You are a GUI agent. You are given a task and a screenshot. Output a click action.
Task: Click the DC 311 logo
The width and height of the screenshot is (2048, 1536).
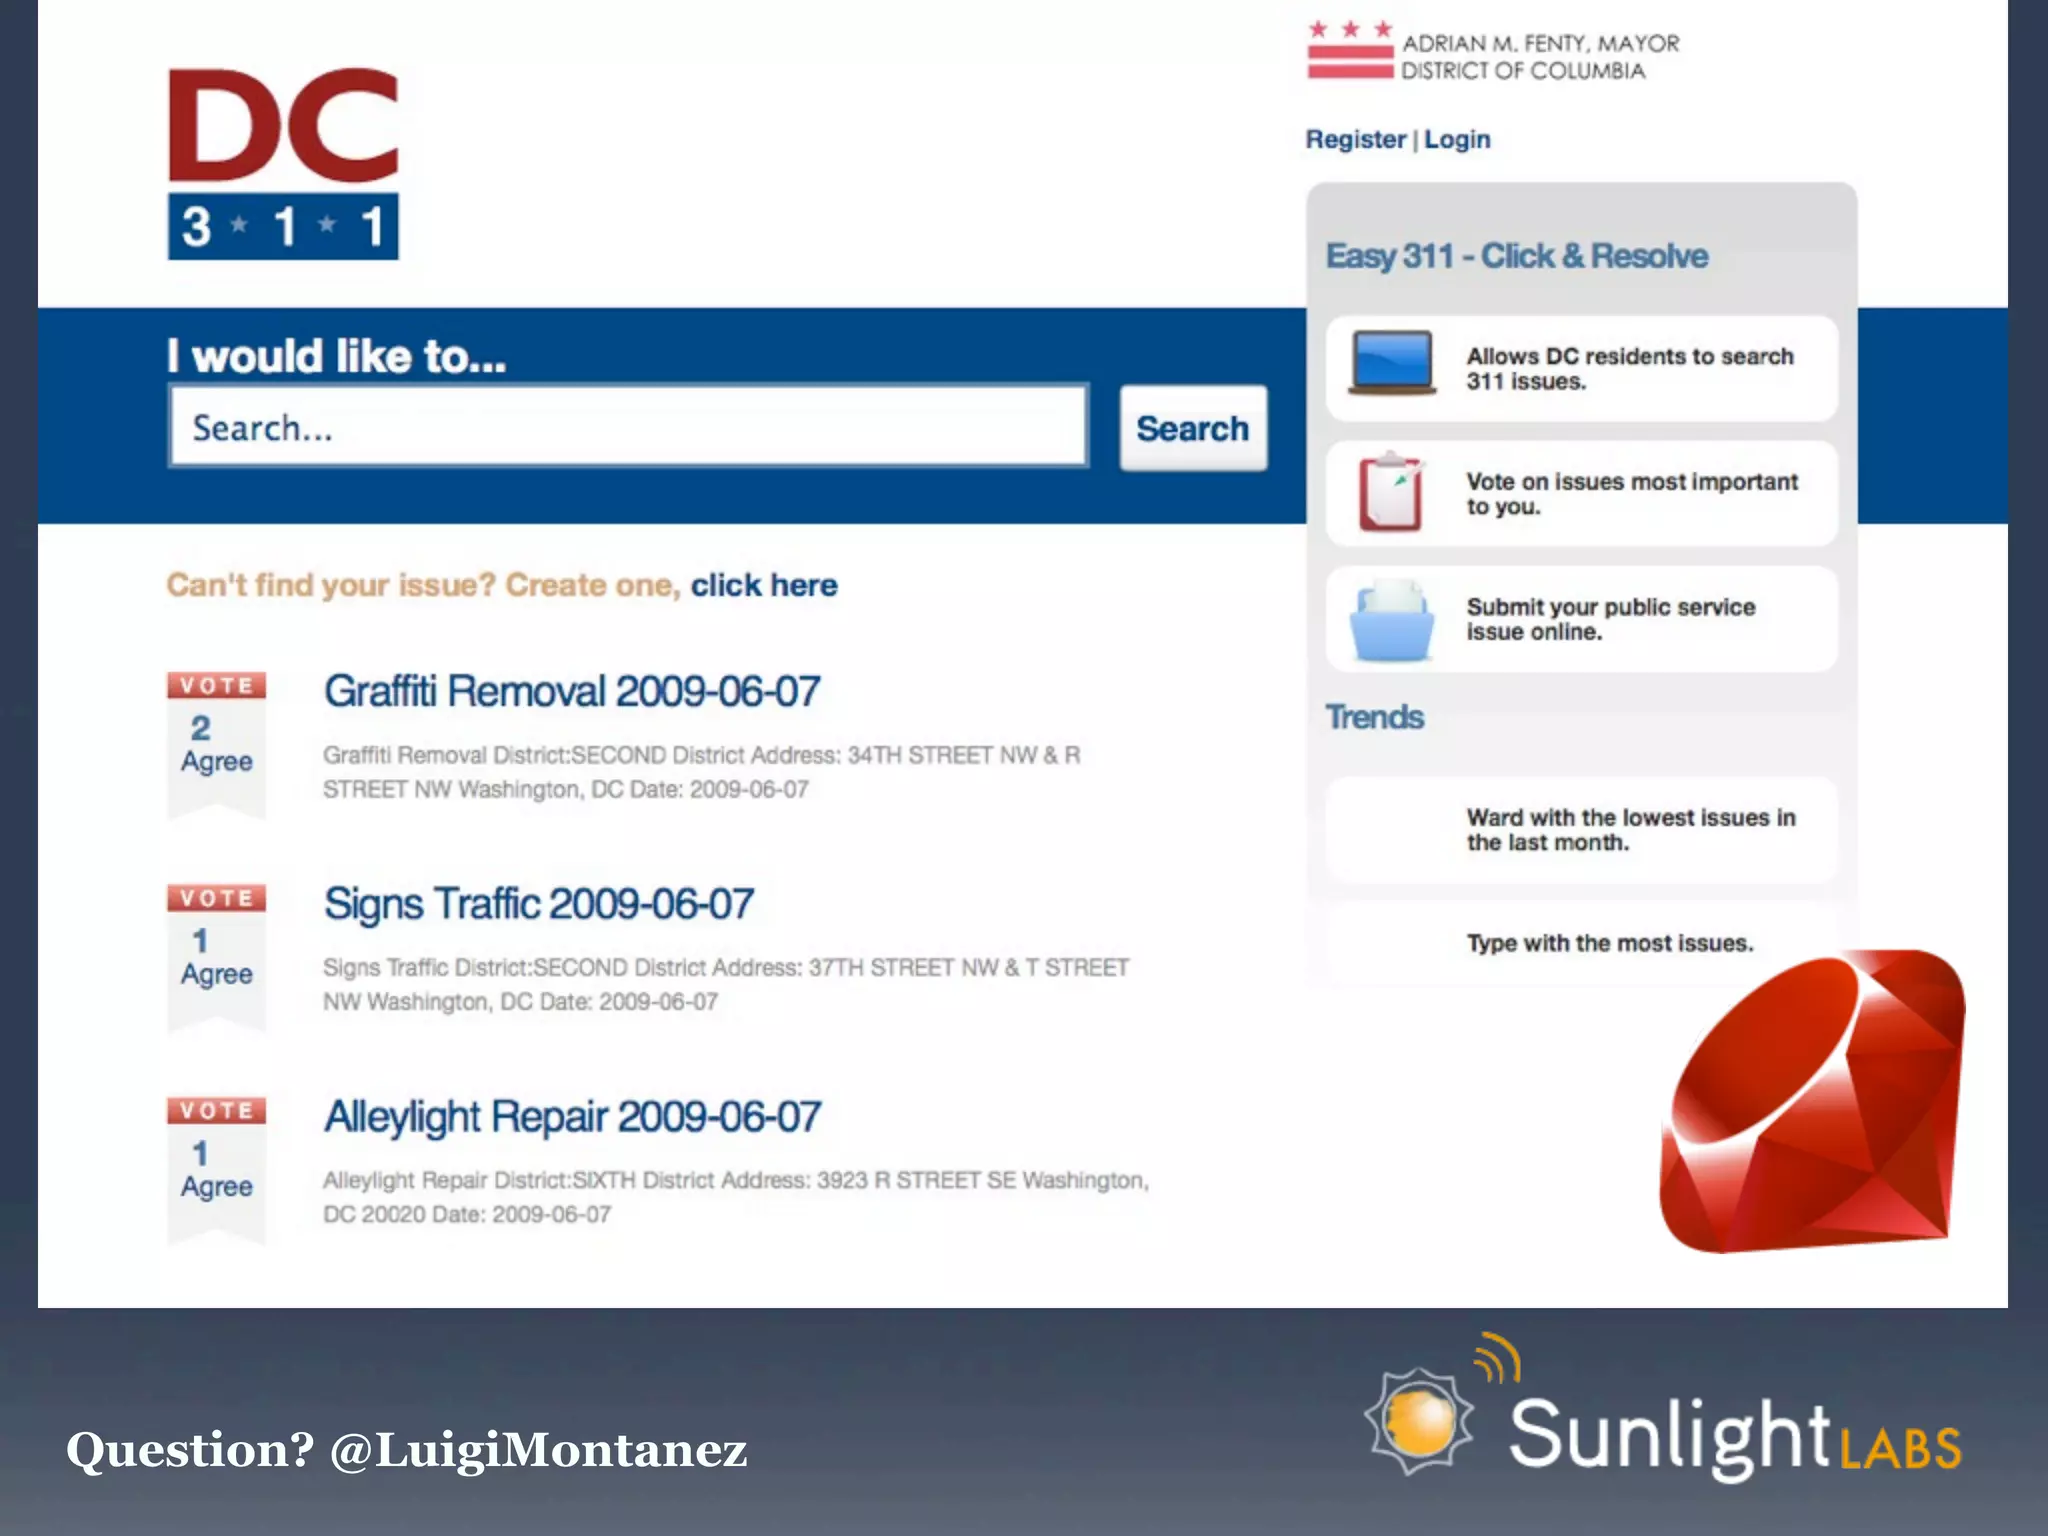point(283,164)
